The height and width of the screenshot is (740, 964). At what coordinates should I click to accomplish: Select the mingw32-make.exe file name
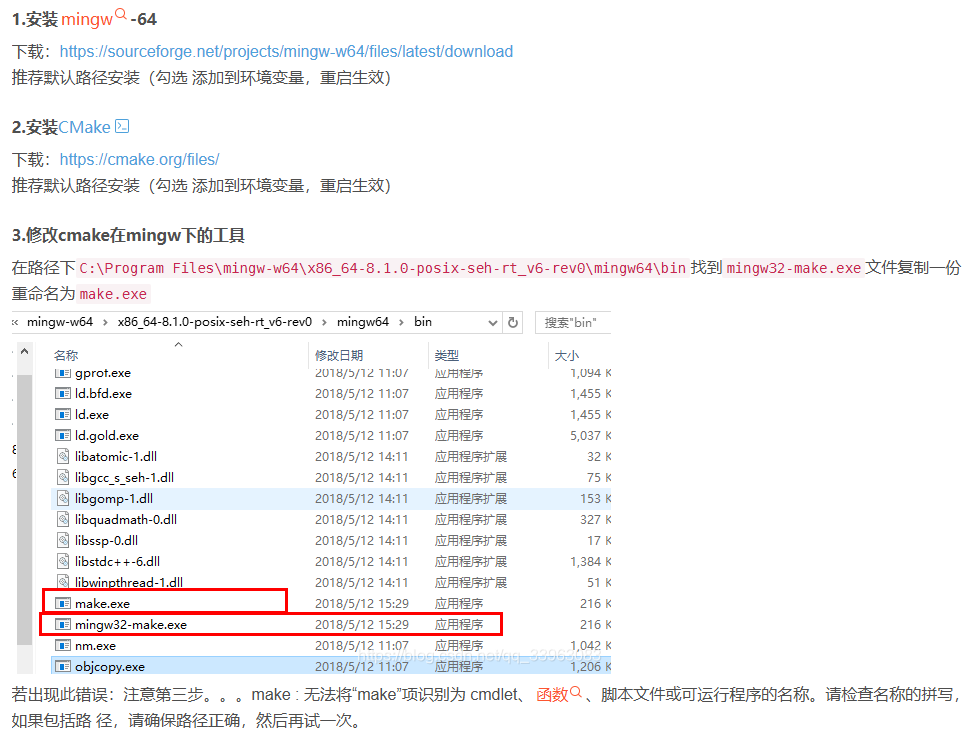tap(131, 624)
